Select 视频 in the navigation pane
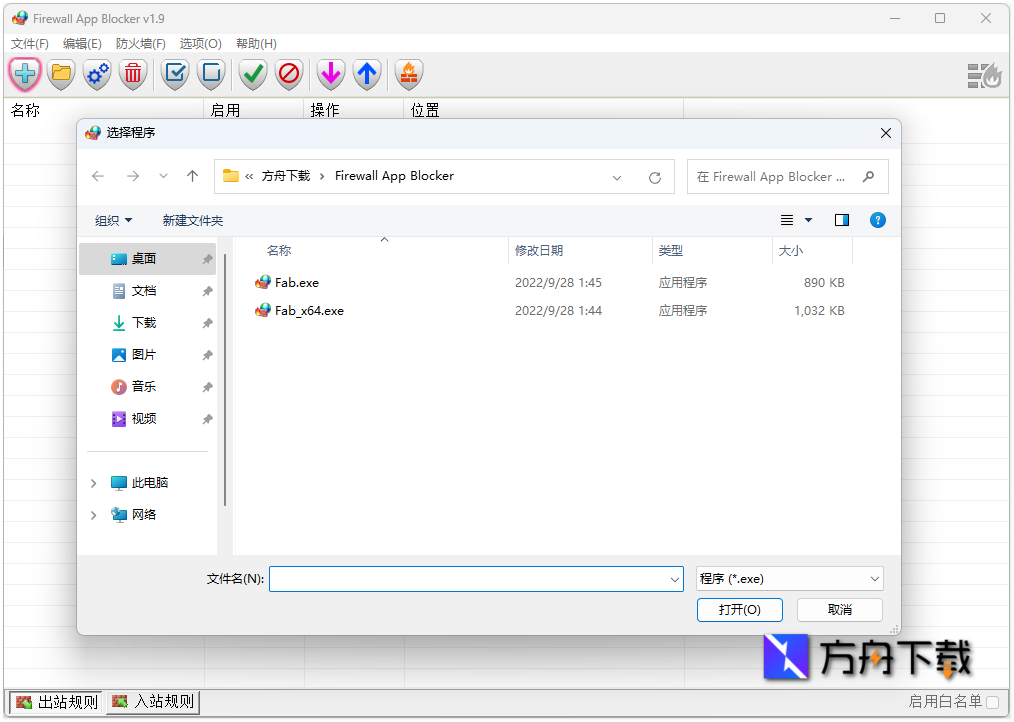The image size is (1014, 722). tap(147, 419)
